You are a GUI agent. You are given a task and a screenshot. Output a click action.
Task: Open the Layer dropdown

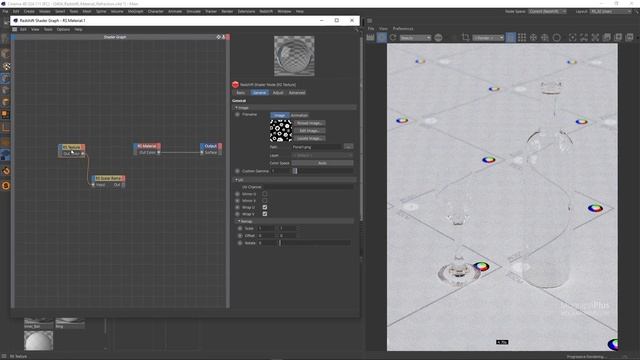pyautogui.click(x=322, y=155)
